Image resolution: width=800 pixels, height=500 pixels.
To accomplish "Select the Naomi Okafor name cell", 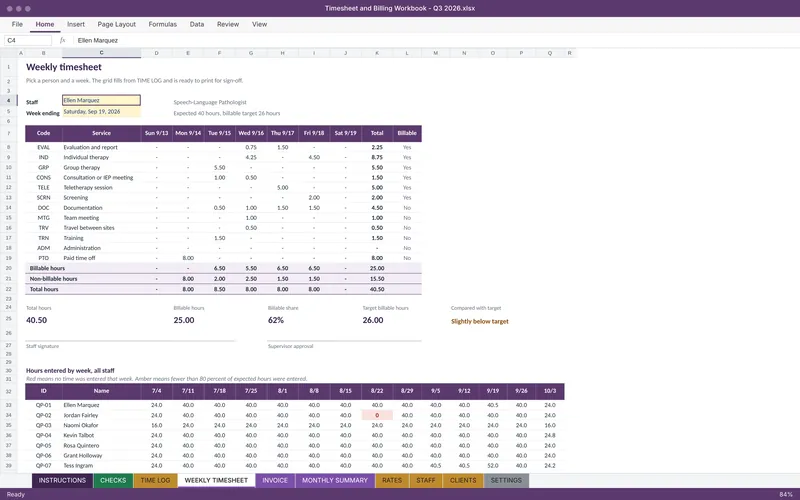I will [x=101, y=426].
